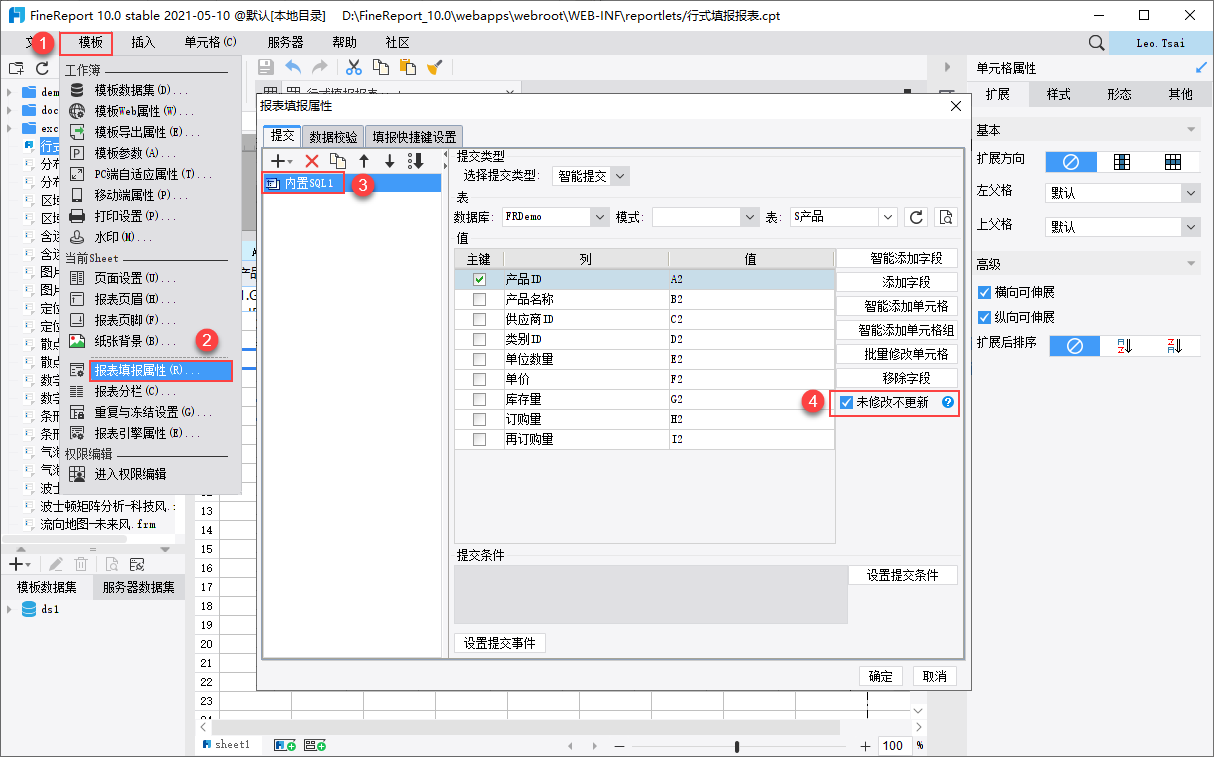Click the format painter brush icon

pyautogui.click(x=434, y=67)
